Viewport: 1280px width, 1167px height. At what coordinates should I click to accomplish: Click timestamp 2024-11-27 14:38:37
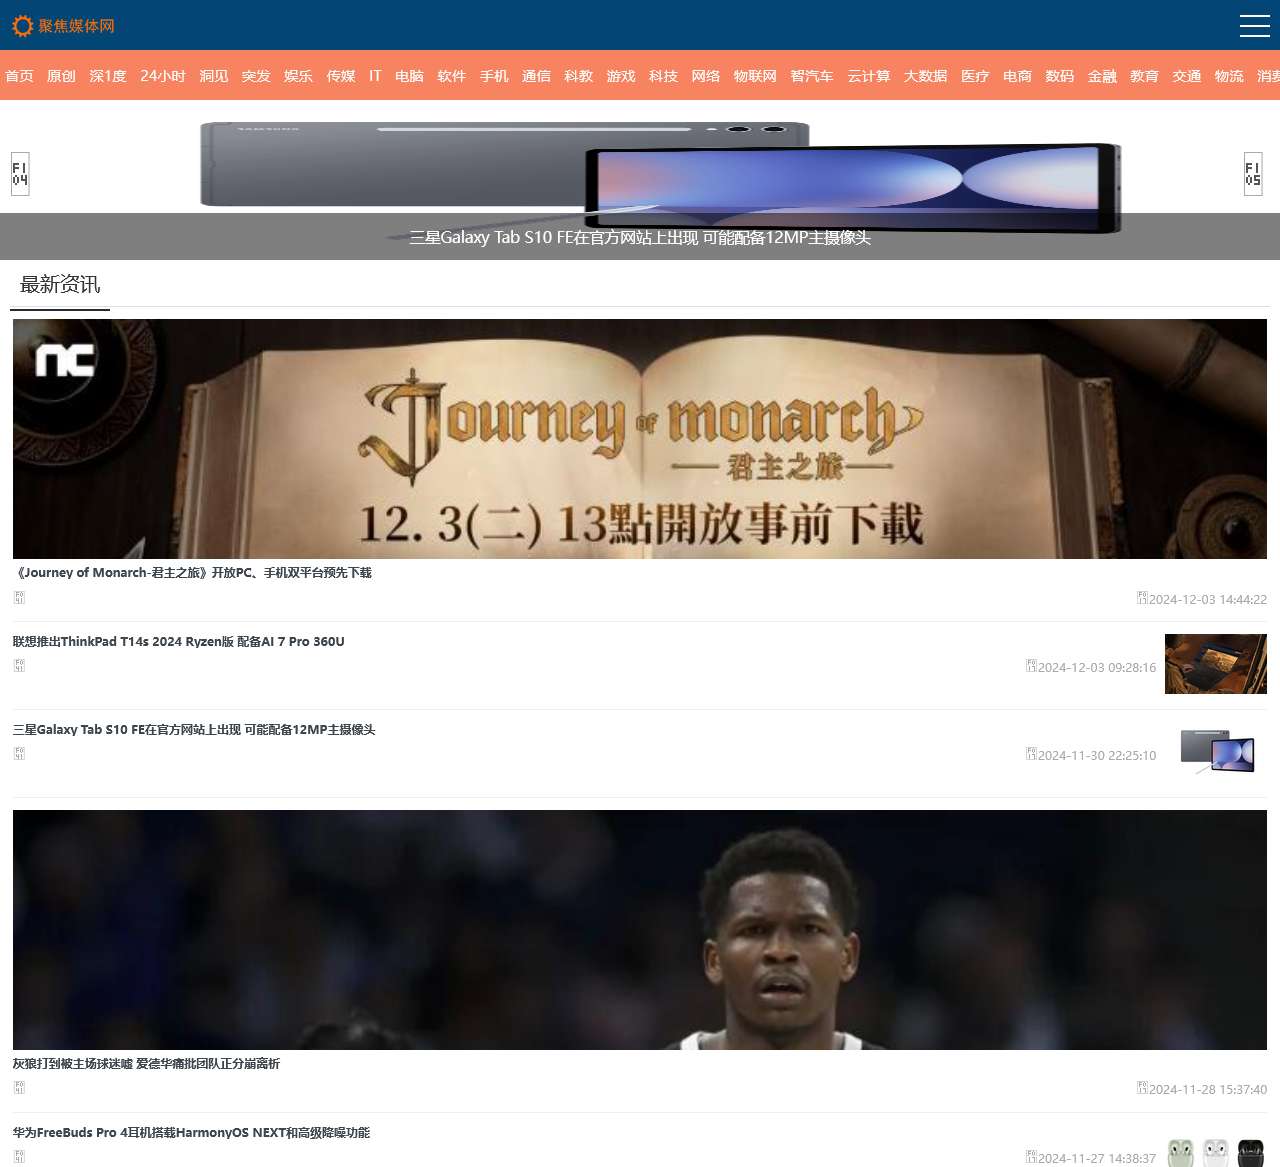(1097, 1159)
